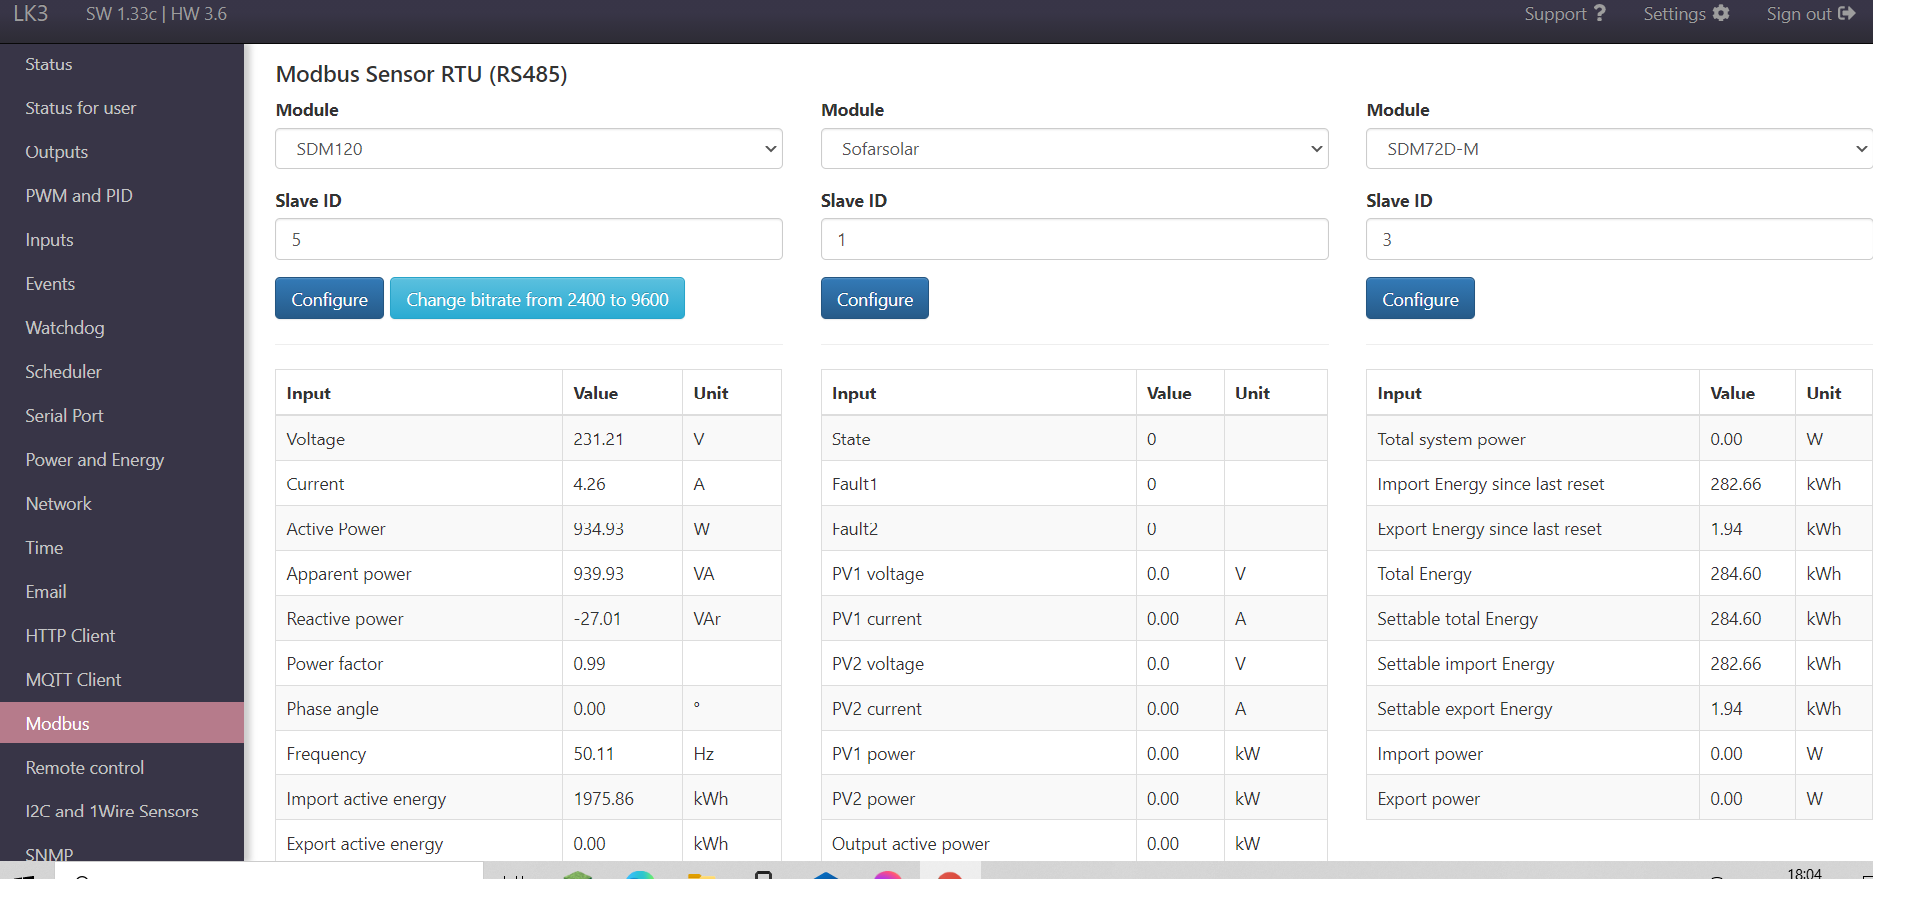This screenshot has width=1914, height=902.
Task: Select the Slave ID field containing 3
Action: pos(1619,240)
